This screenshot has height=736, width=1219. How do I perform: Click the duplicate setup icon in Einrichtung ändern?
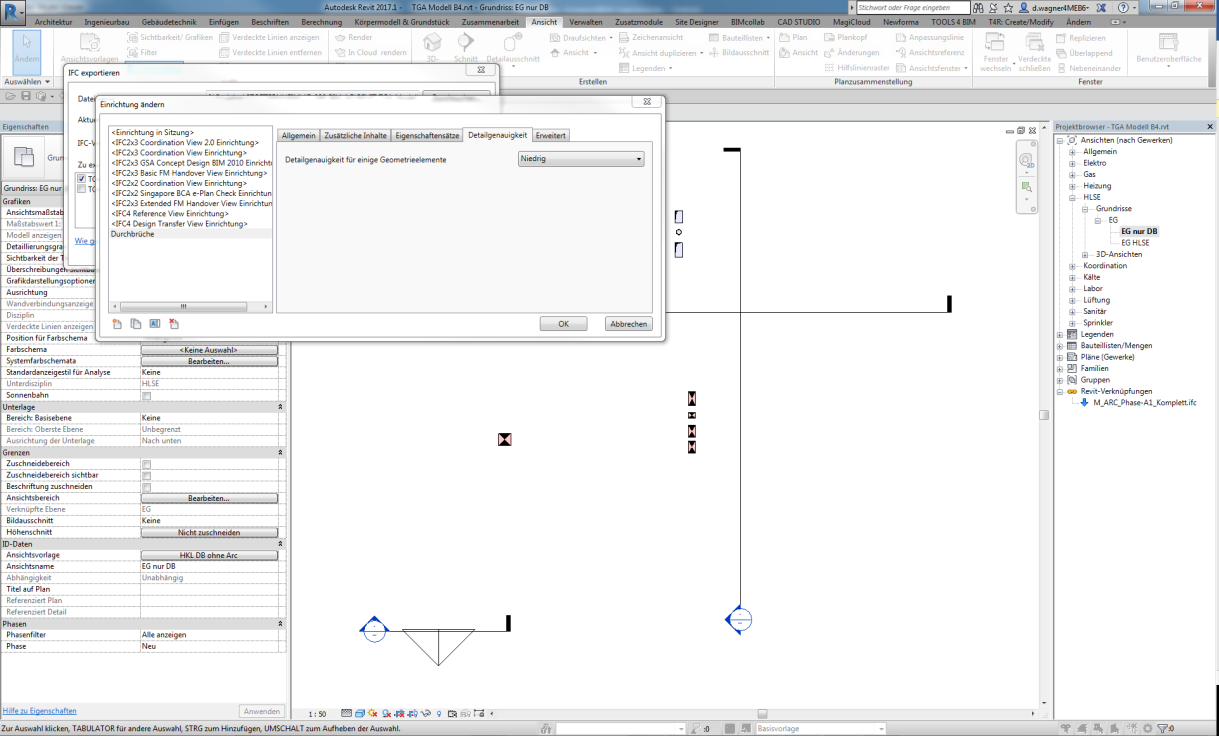[136, 324]
